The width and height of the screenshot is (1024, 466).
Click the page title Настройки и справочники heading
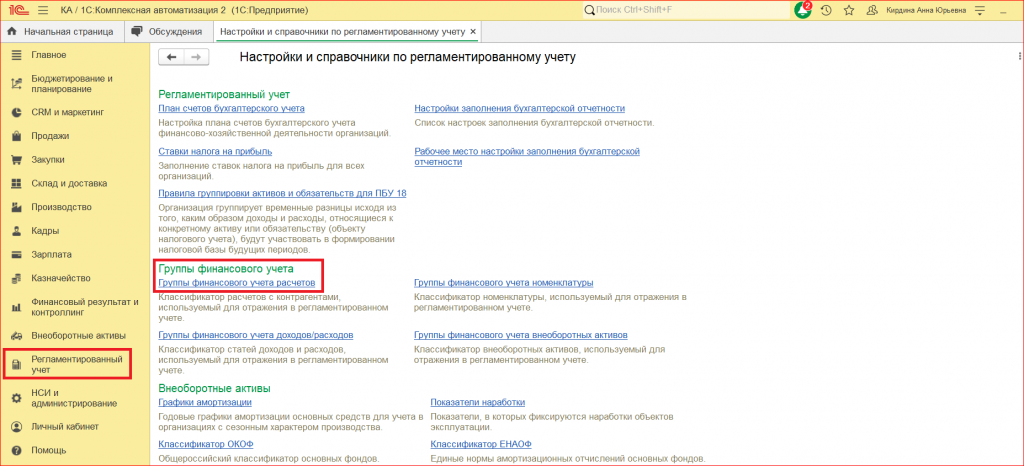pos(408,57)
